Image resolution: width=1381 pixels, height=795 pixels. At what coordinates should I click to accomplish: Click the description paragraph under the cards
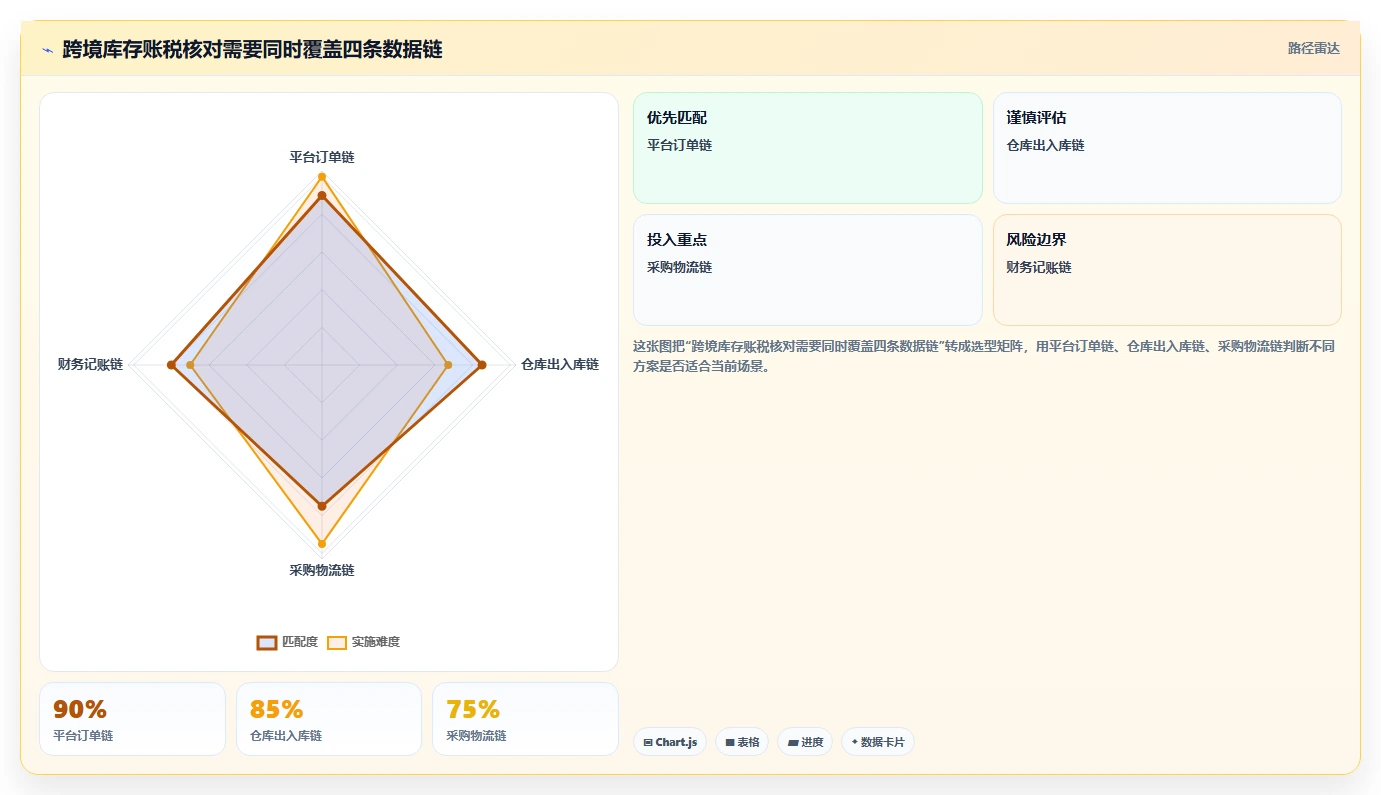coord(984,356)
